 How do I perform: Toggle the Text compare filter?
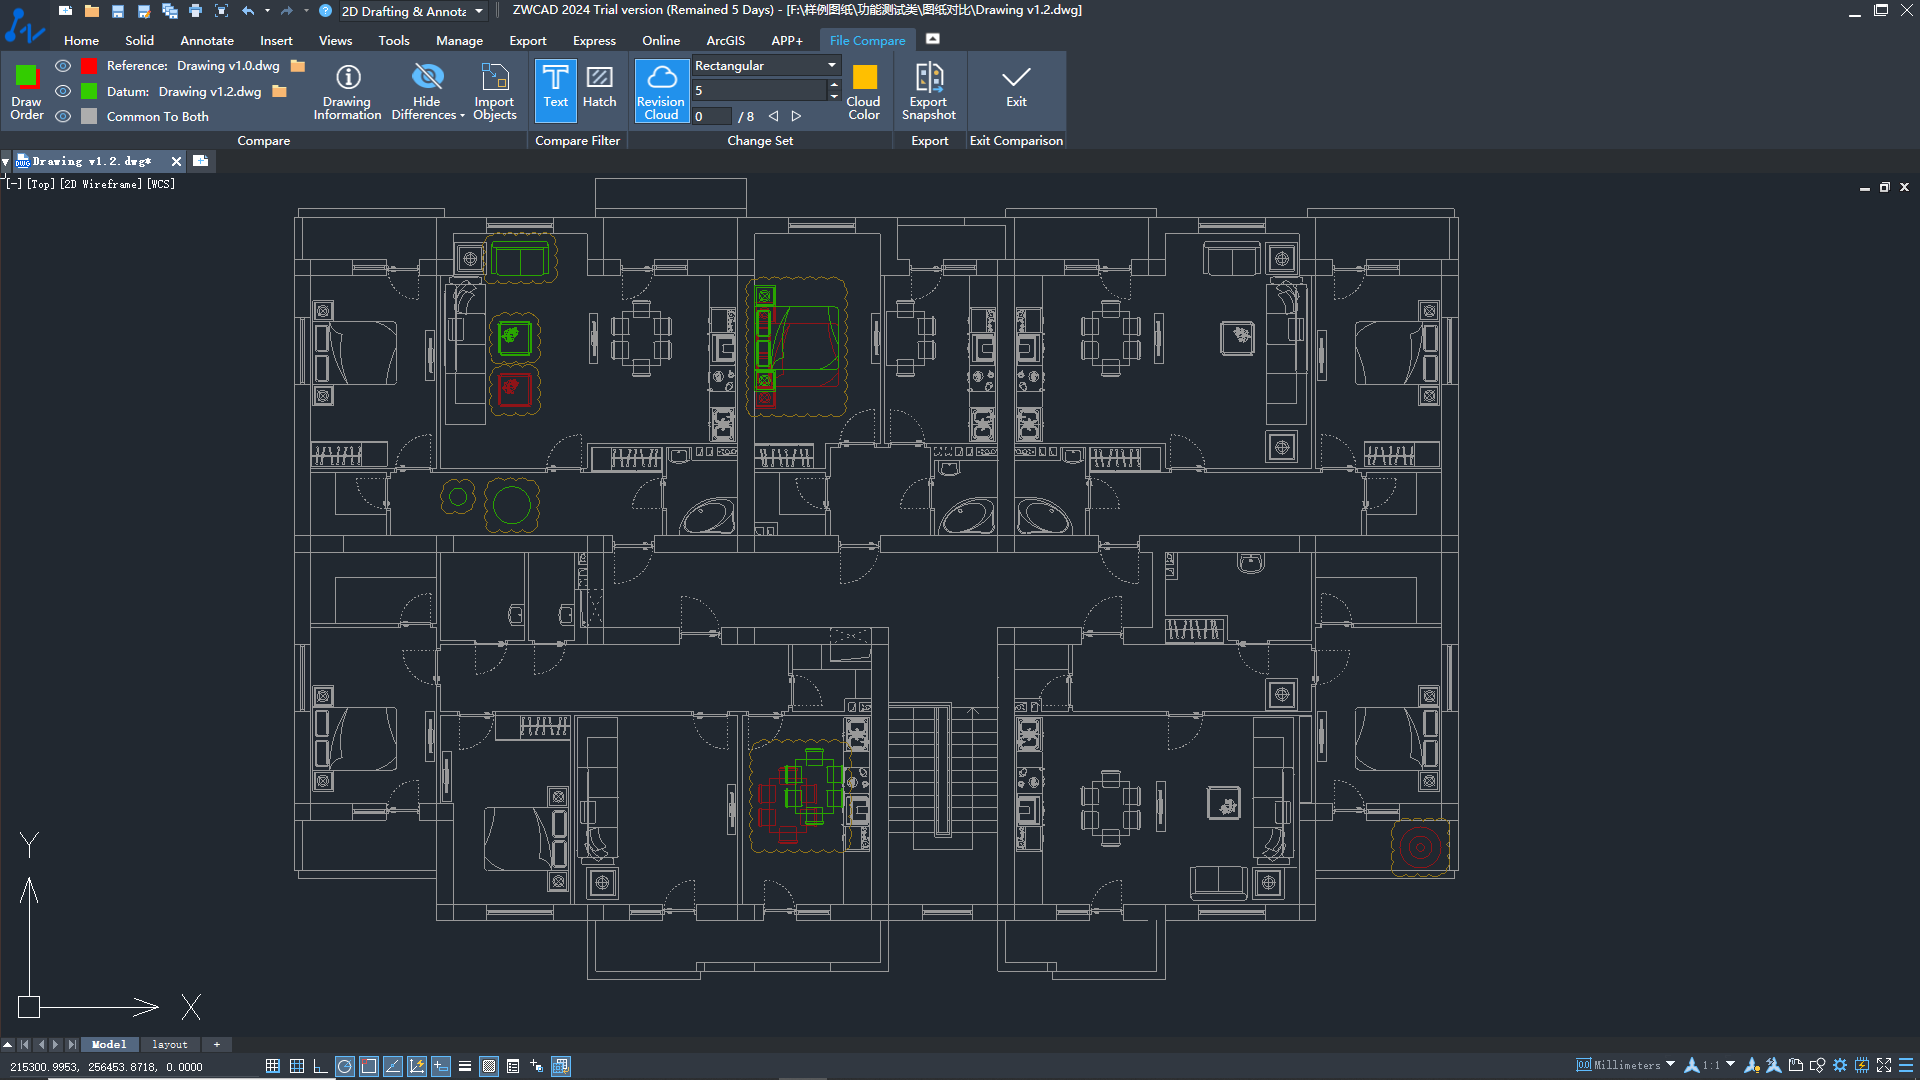click(556, 91)
